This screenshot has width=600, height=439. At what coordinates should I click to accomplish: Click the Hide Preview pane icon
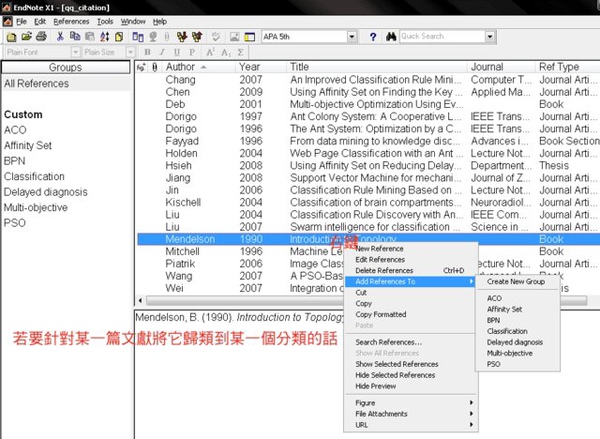pos(249,37)
